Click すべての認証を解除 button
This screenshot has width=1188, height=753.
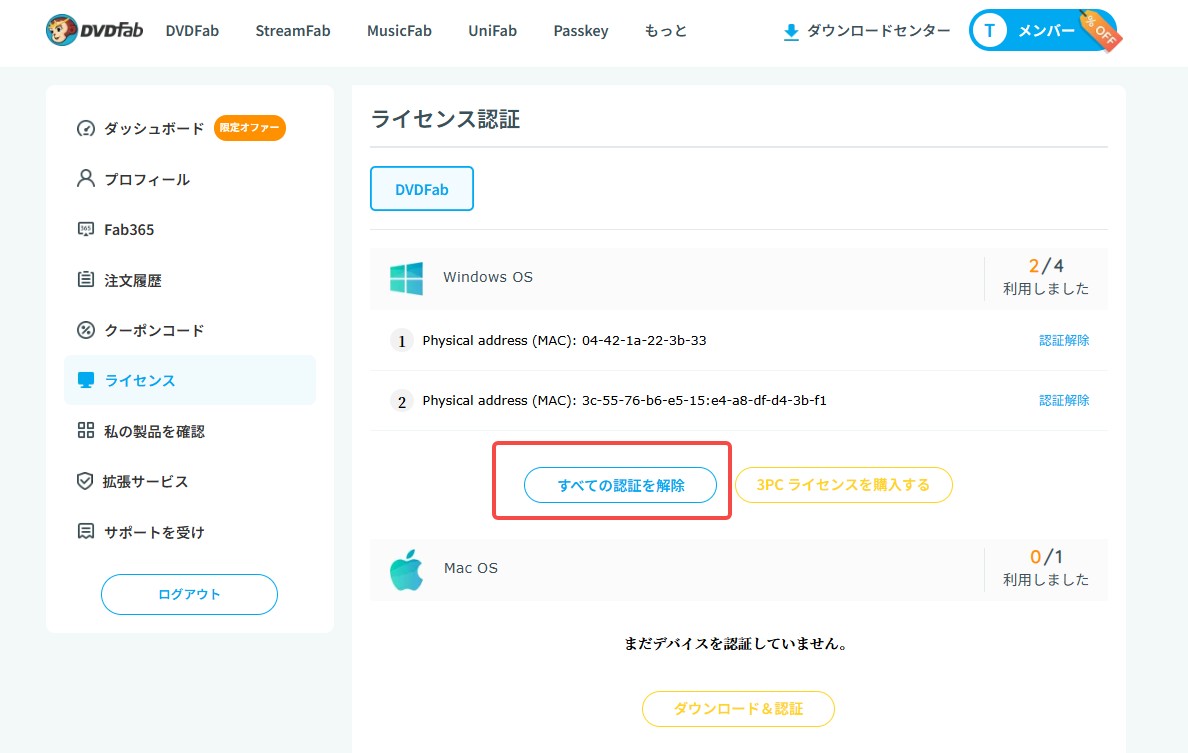pyautogui.click(x=621, y=485)
